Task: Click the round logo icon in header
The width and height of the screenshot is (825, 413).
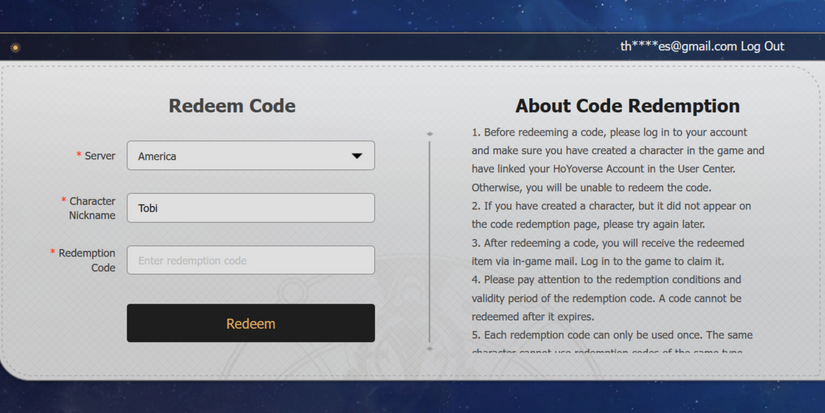Action: point(15,47)
